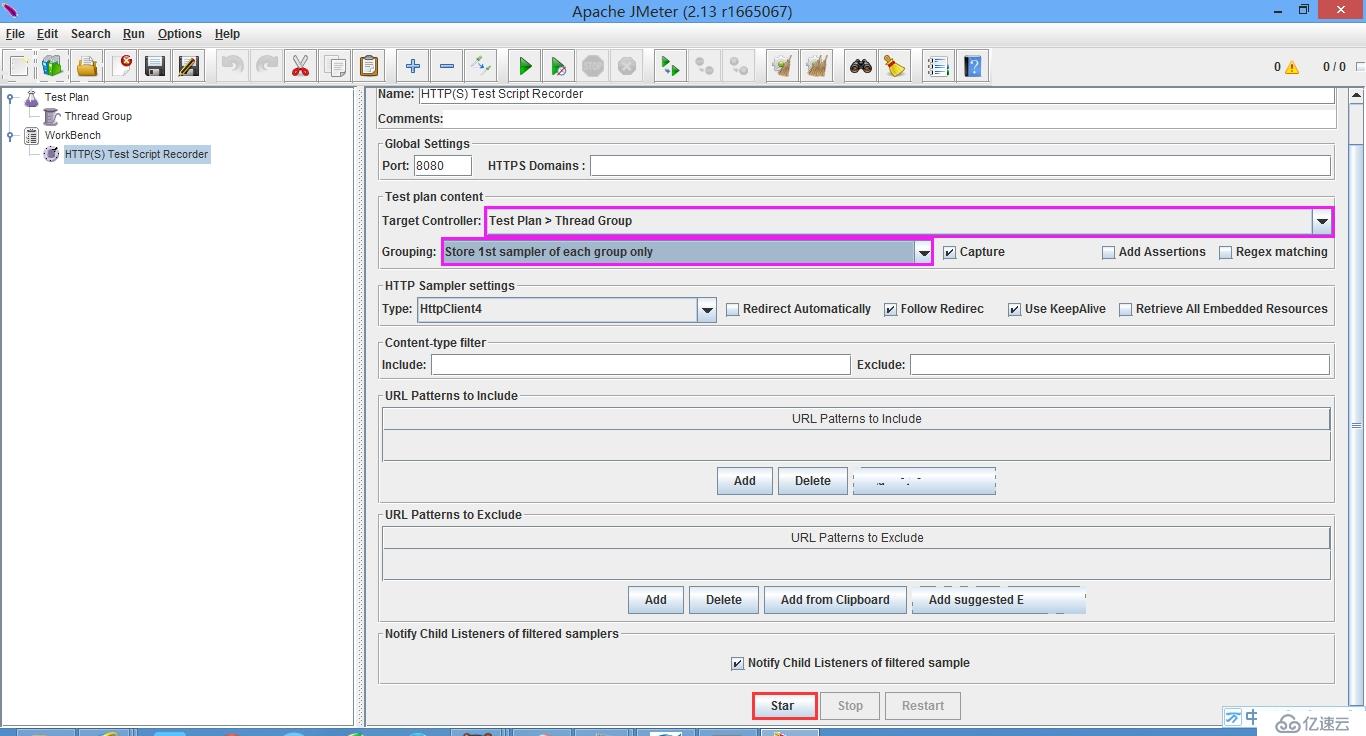The height and width of the screenshot is (736, 1366).
Task: Open the Edit menu
Action: tap(47, 34)
